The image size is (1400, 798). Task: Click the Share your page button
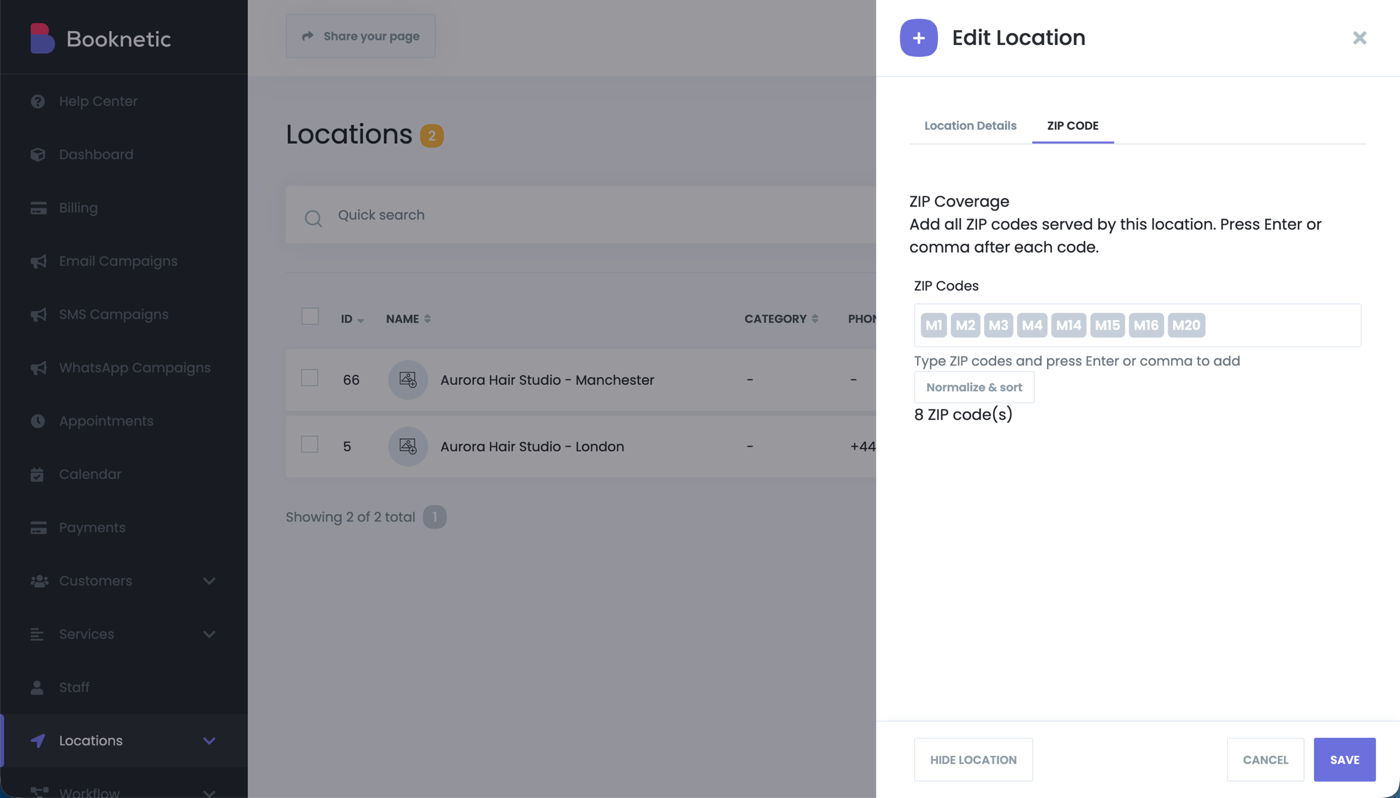coord(360,36)
